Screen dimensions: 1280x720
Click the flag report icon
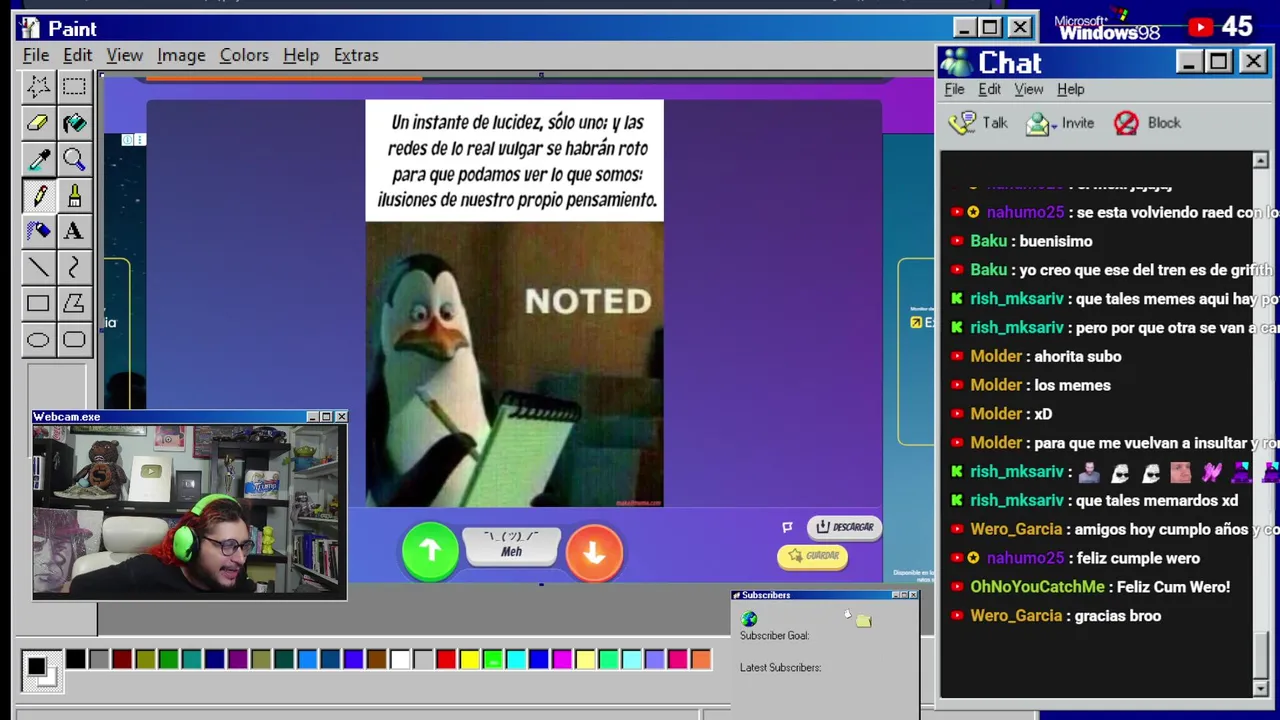787,527
